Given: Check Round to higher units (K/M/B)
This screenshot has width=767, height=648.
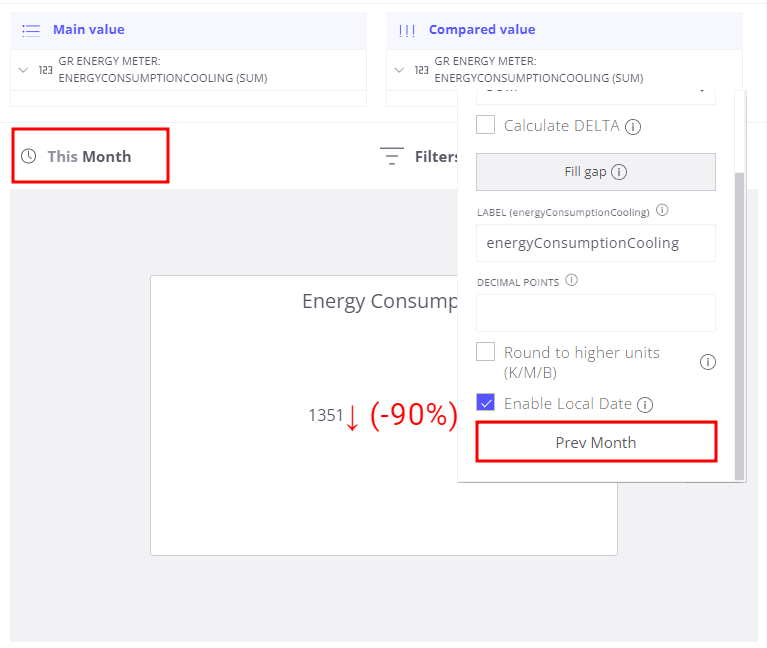Looking at the screenshot, I should tap(485, 352).
